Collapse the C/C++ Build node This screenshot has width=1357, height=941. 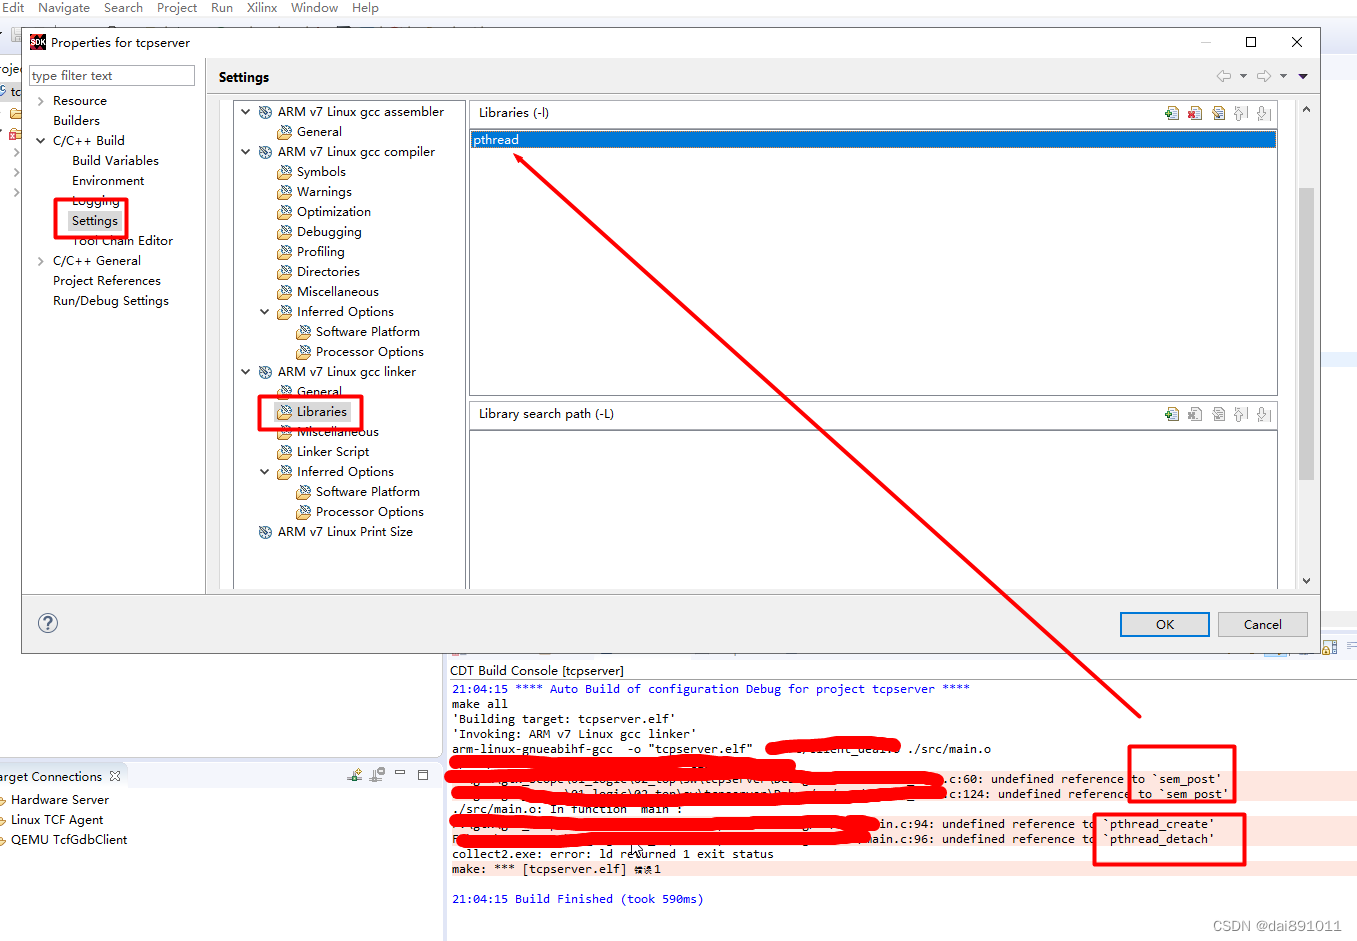point(40,141)
